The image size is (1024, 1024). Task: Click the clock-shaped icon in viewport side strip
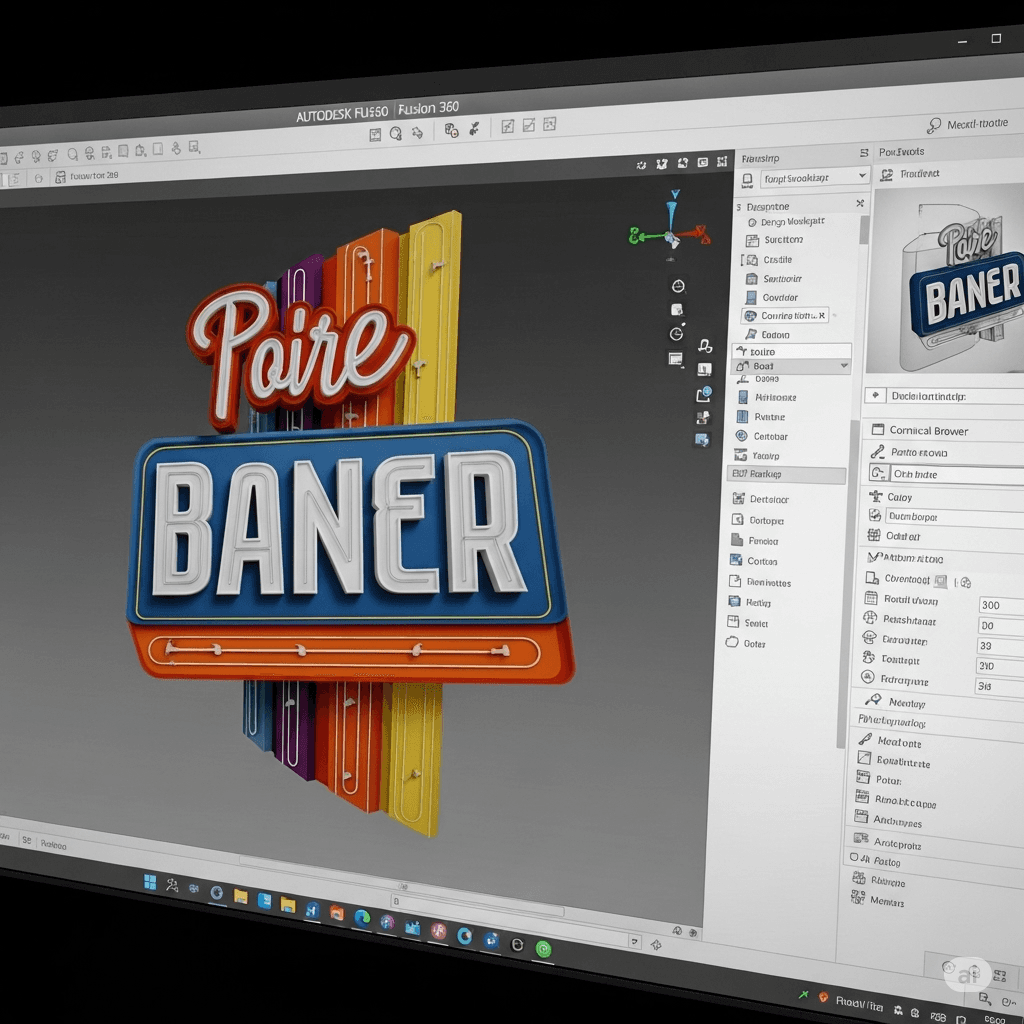click(676, 286)
